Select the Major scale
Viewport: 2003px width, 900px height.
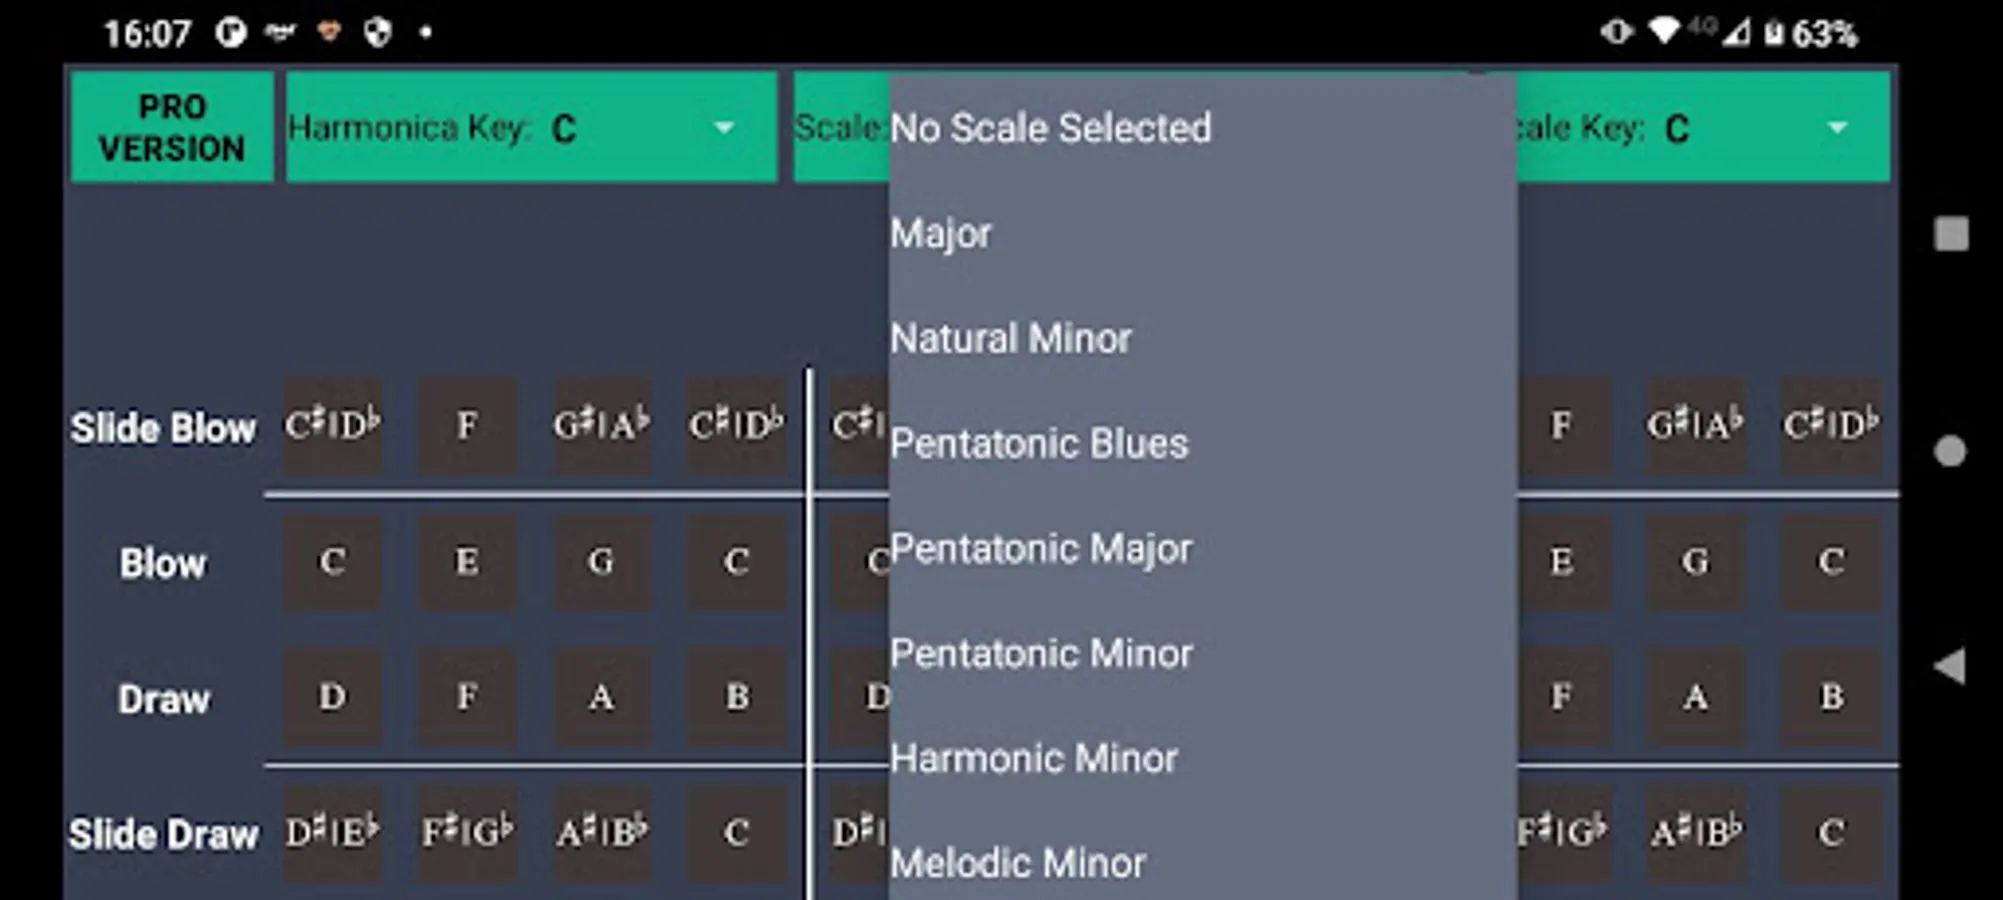point(941,234)
